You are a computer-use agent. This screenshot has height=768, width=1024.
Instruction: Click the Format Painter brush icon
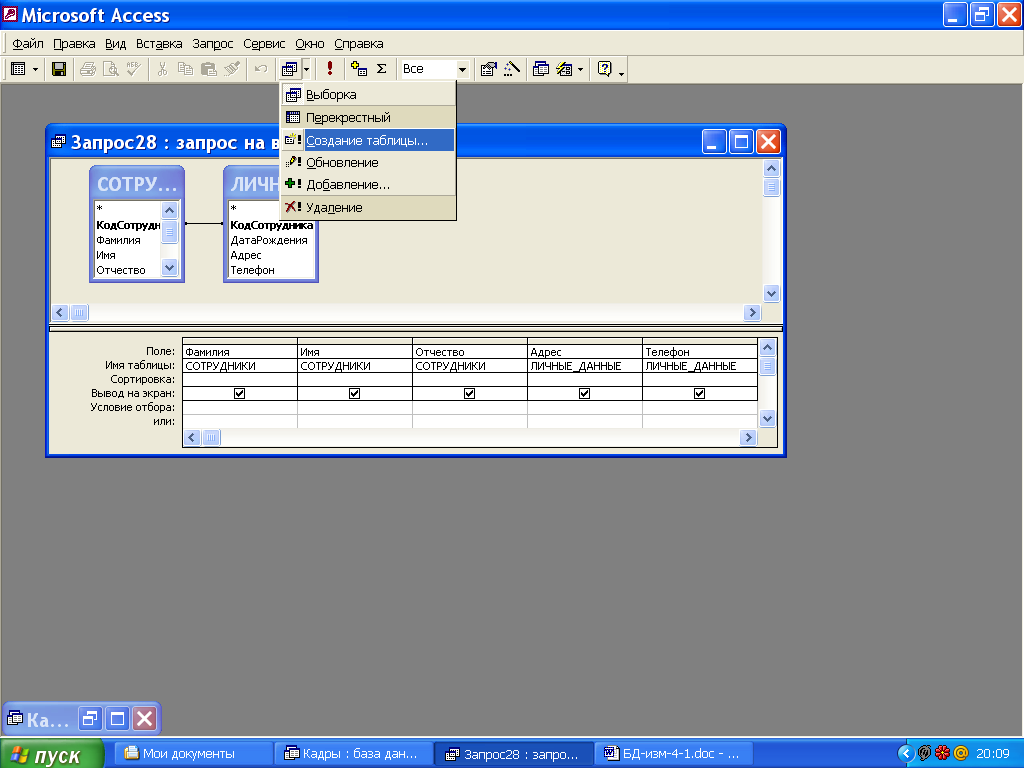click(231, 69)
